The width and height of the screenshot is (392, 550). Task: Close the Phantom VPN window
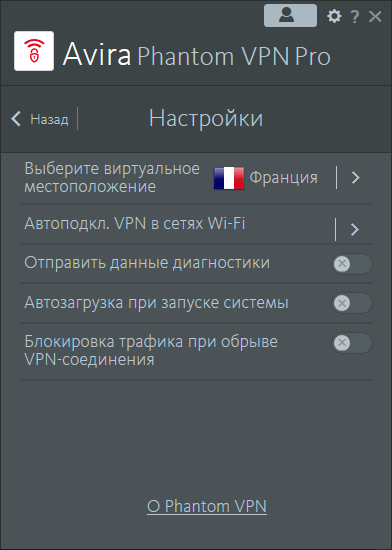click(375, 16)
